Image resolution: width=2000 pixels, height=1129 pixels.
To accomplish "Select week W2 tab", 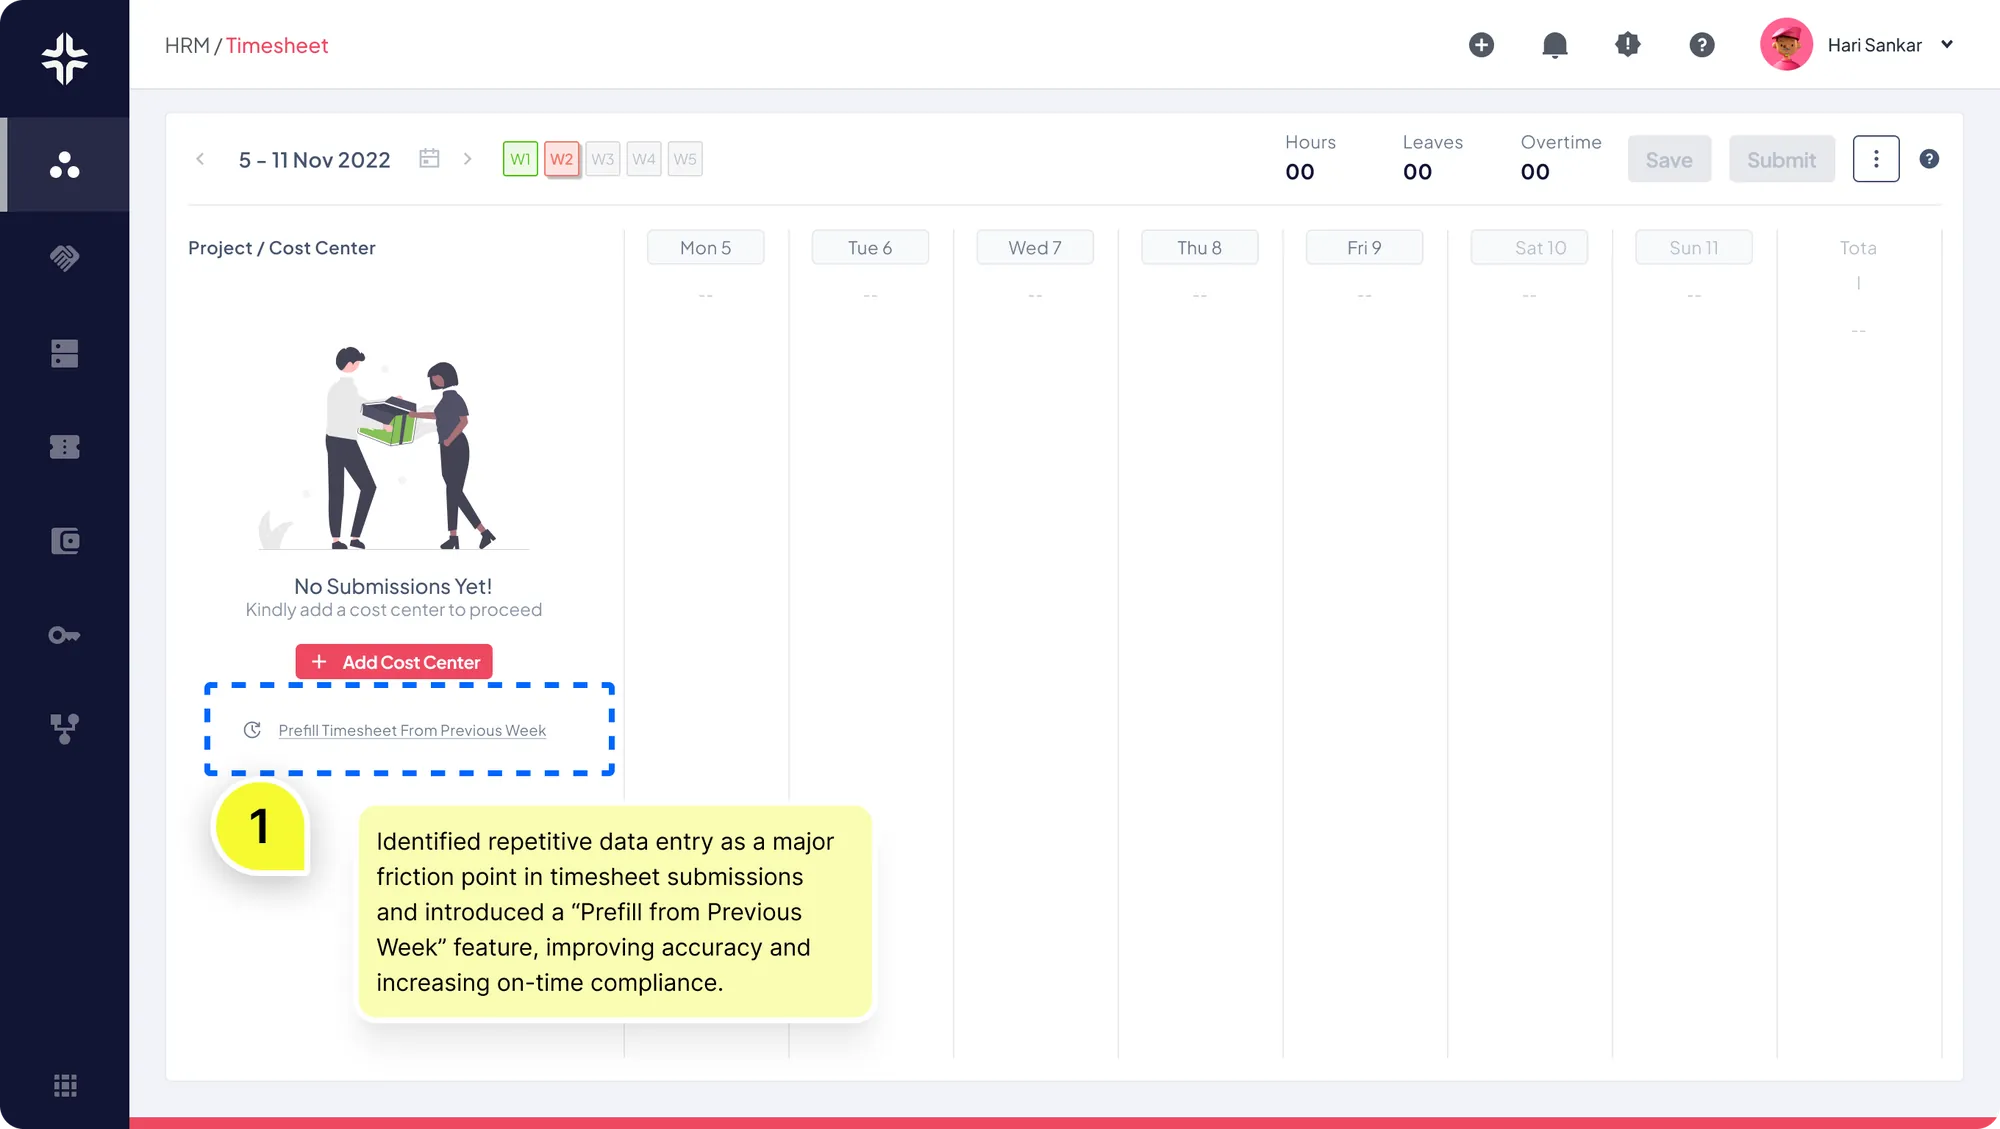I will [561, 159].
